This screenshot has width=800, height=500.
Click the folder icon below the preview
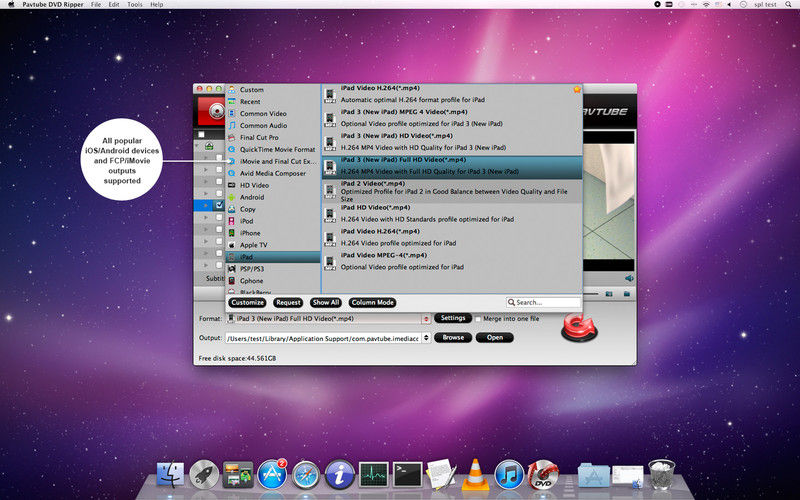627,294
